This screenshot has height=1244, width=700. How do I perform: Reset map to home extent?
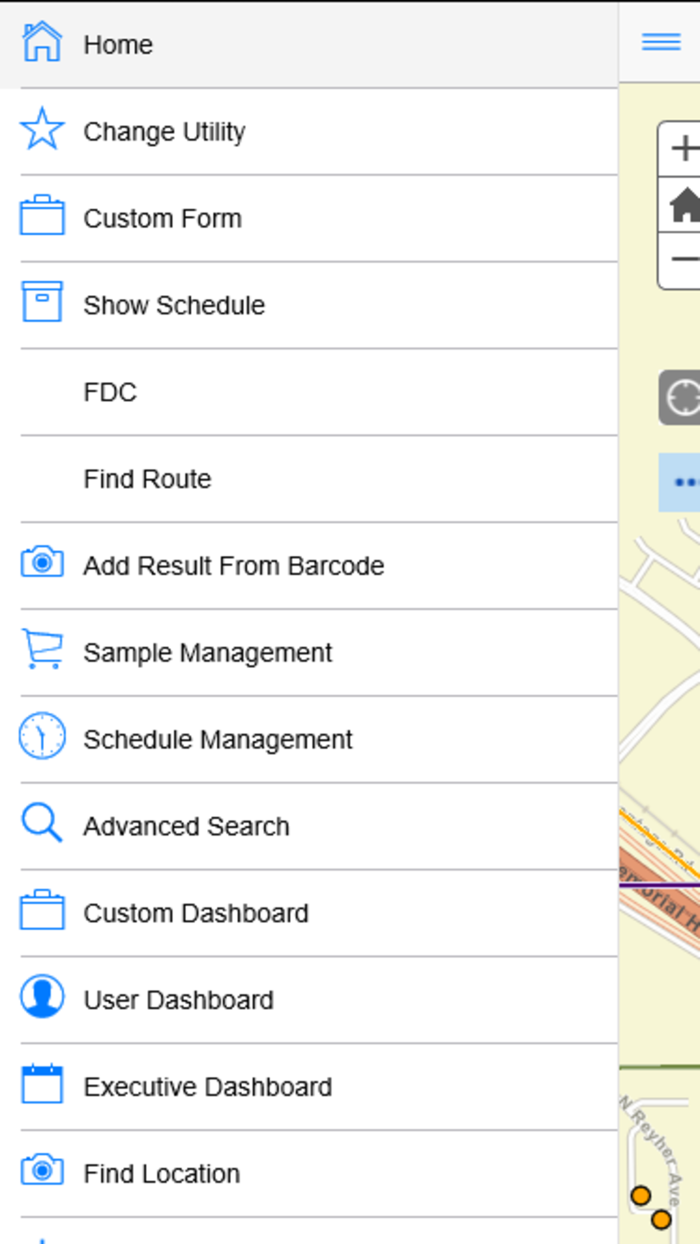pos(683,205)
